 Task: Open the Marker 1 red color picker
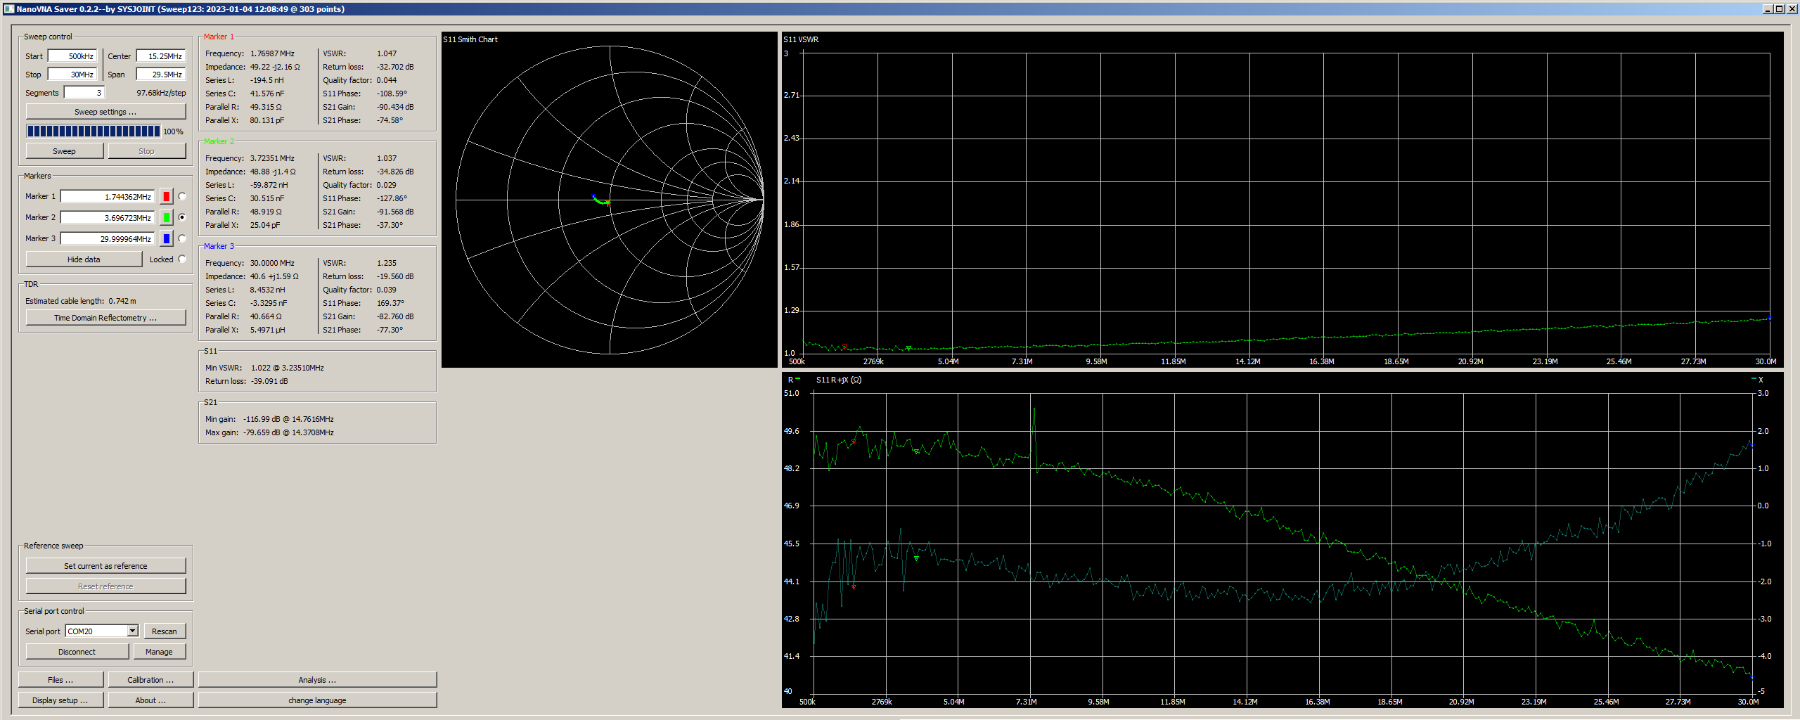tap(166, 197)
